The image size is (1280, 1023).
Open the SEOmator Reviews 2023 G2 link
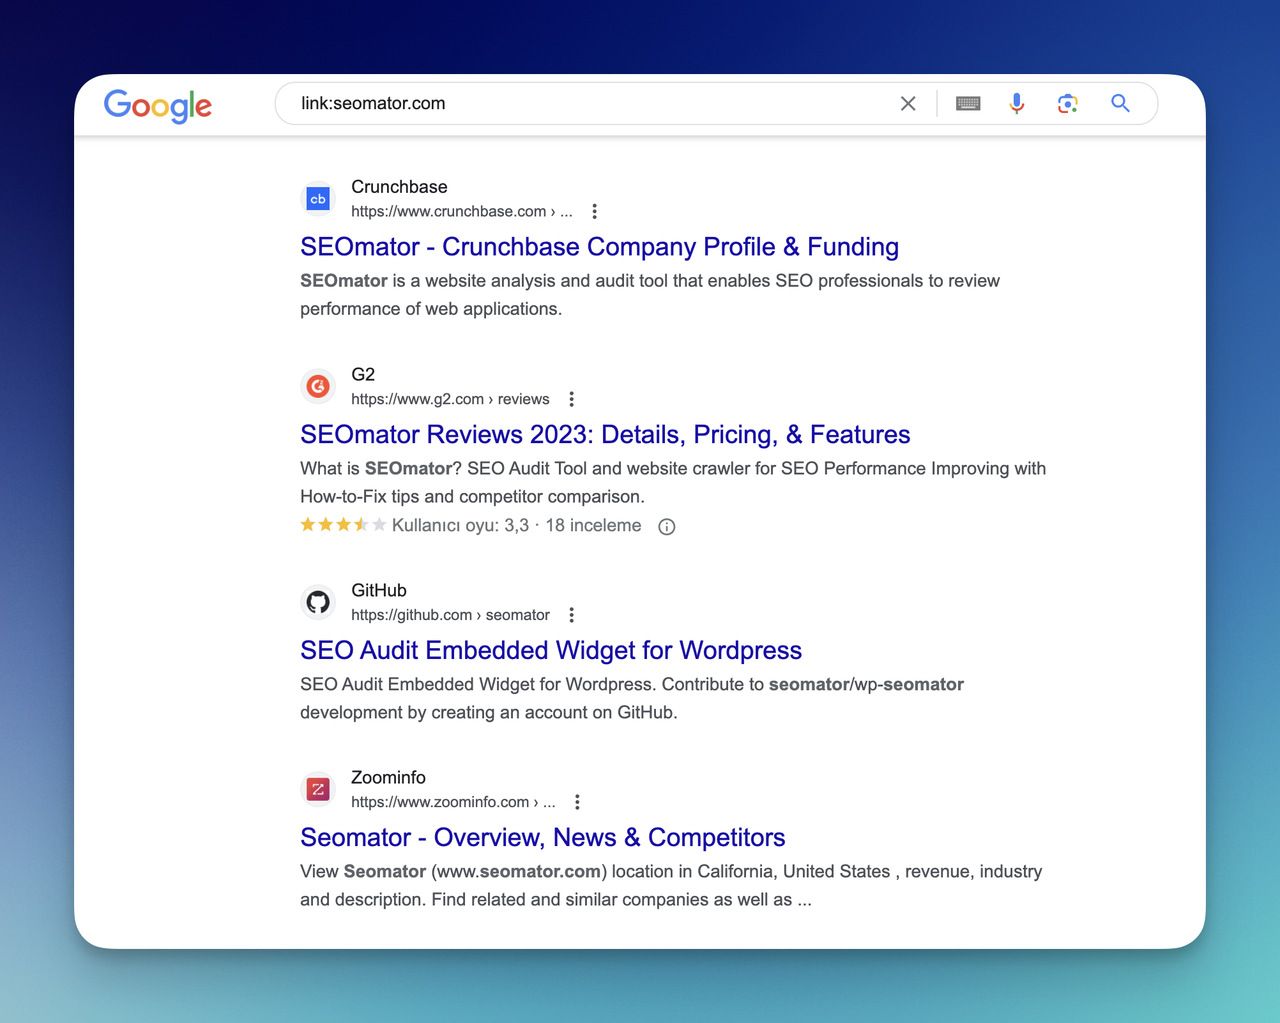(x=604, y=435)
